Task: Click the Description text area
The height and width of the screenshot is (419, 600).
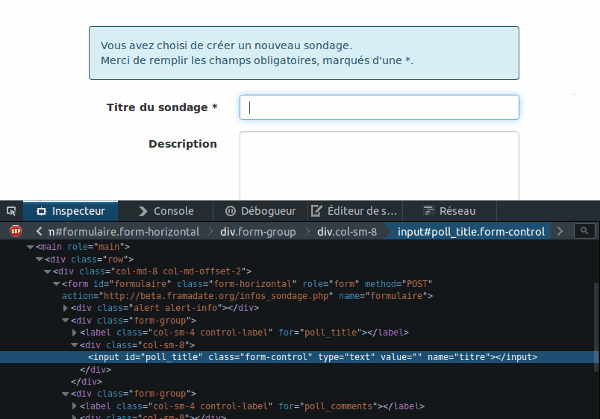Action: [379, 165]
